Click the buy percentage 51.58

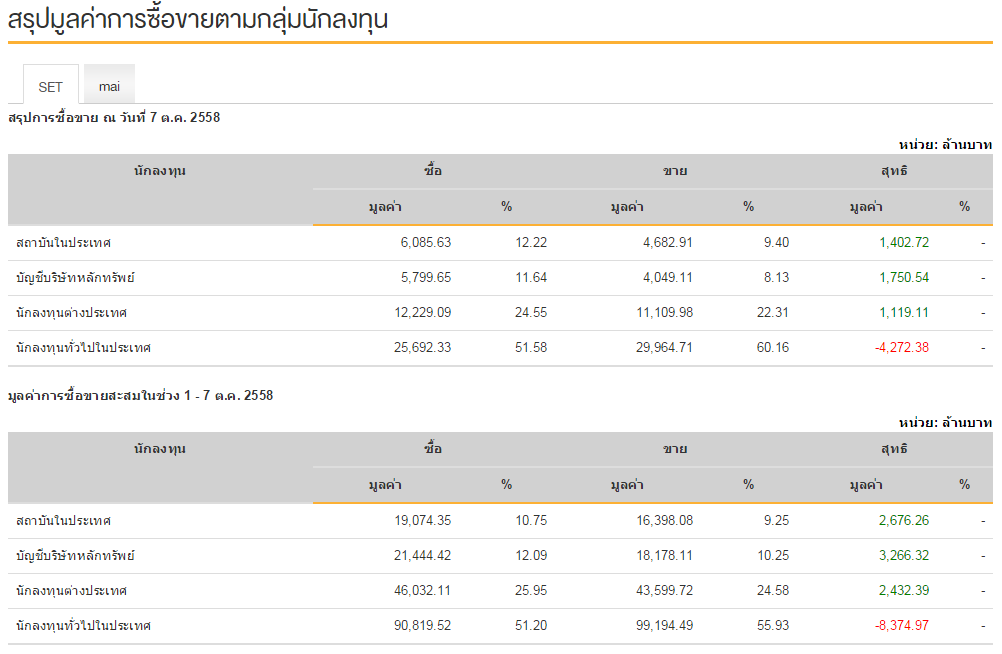click(x=531, y=348)
